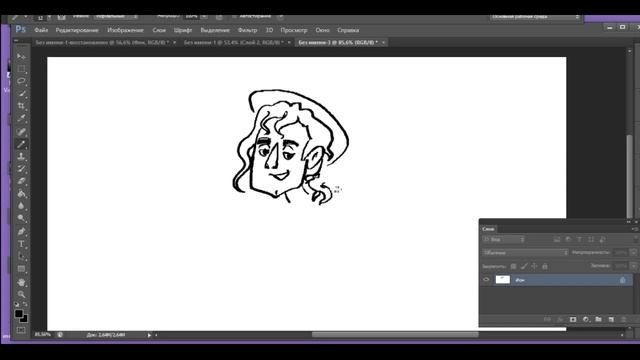Image resolution: width=640 pixels, height=360 pixels.
Task: Open the layer blend mode dropdown
Action: (x=525, y=253)
